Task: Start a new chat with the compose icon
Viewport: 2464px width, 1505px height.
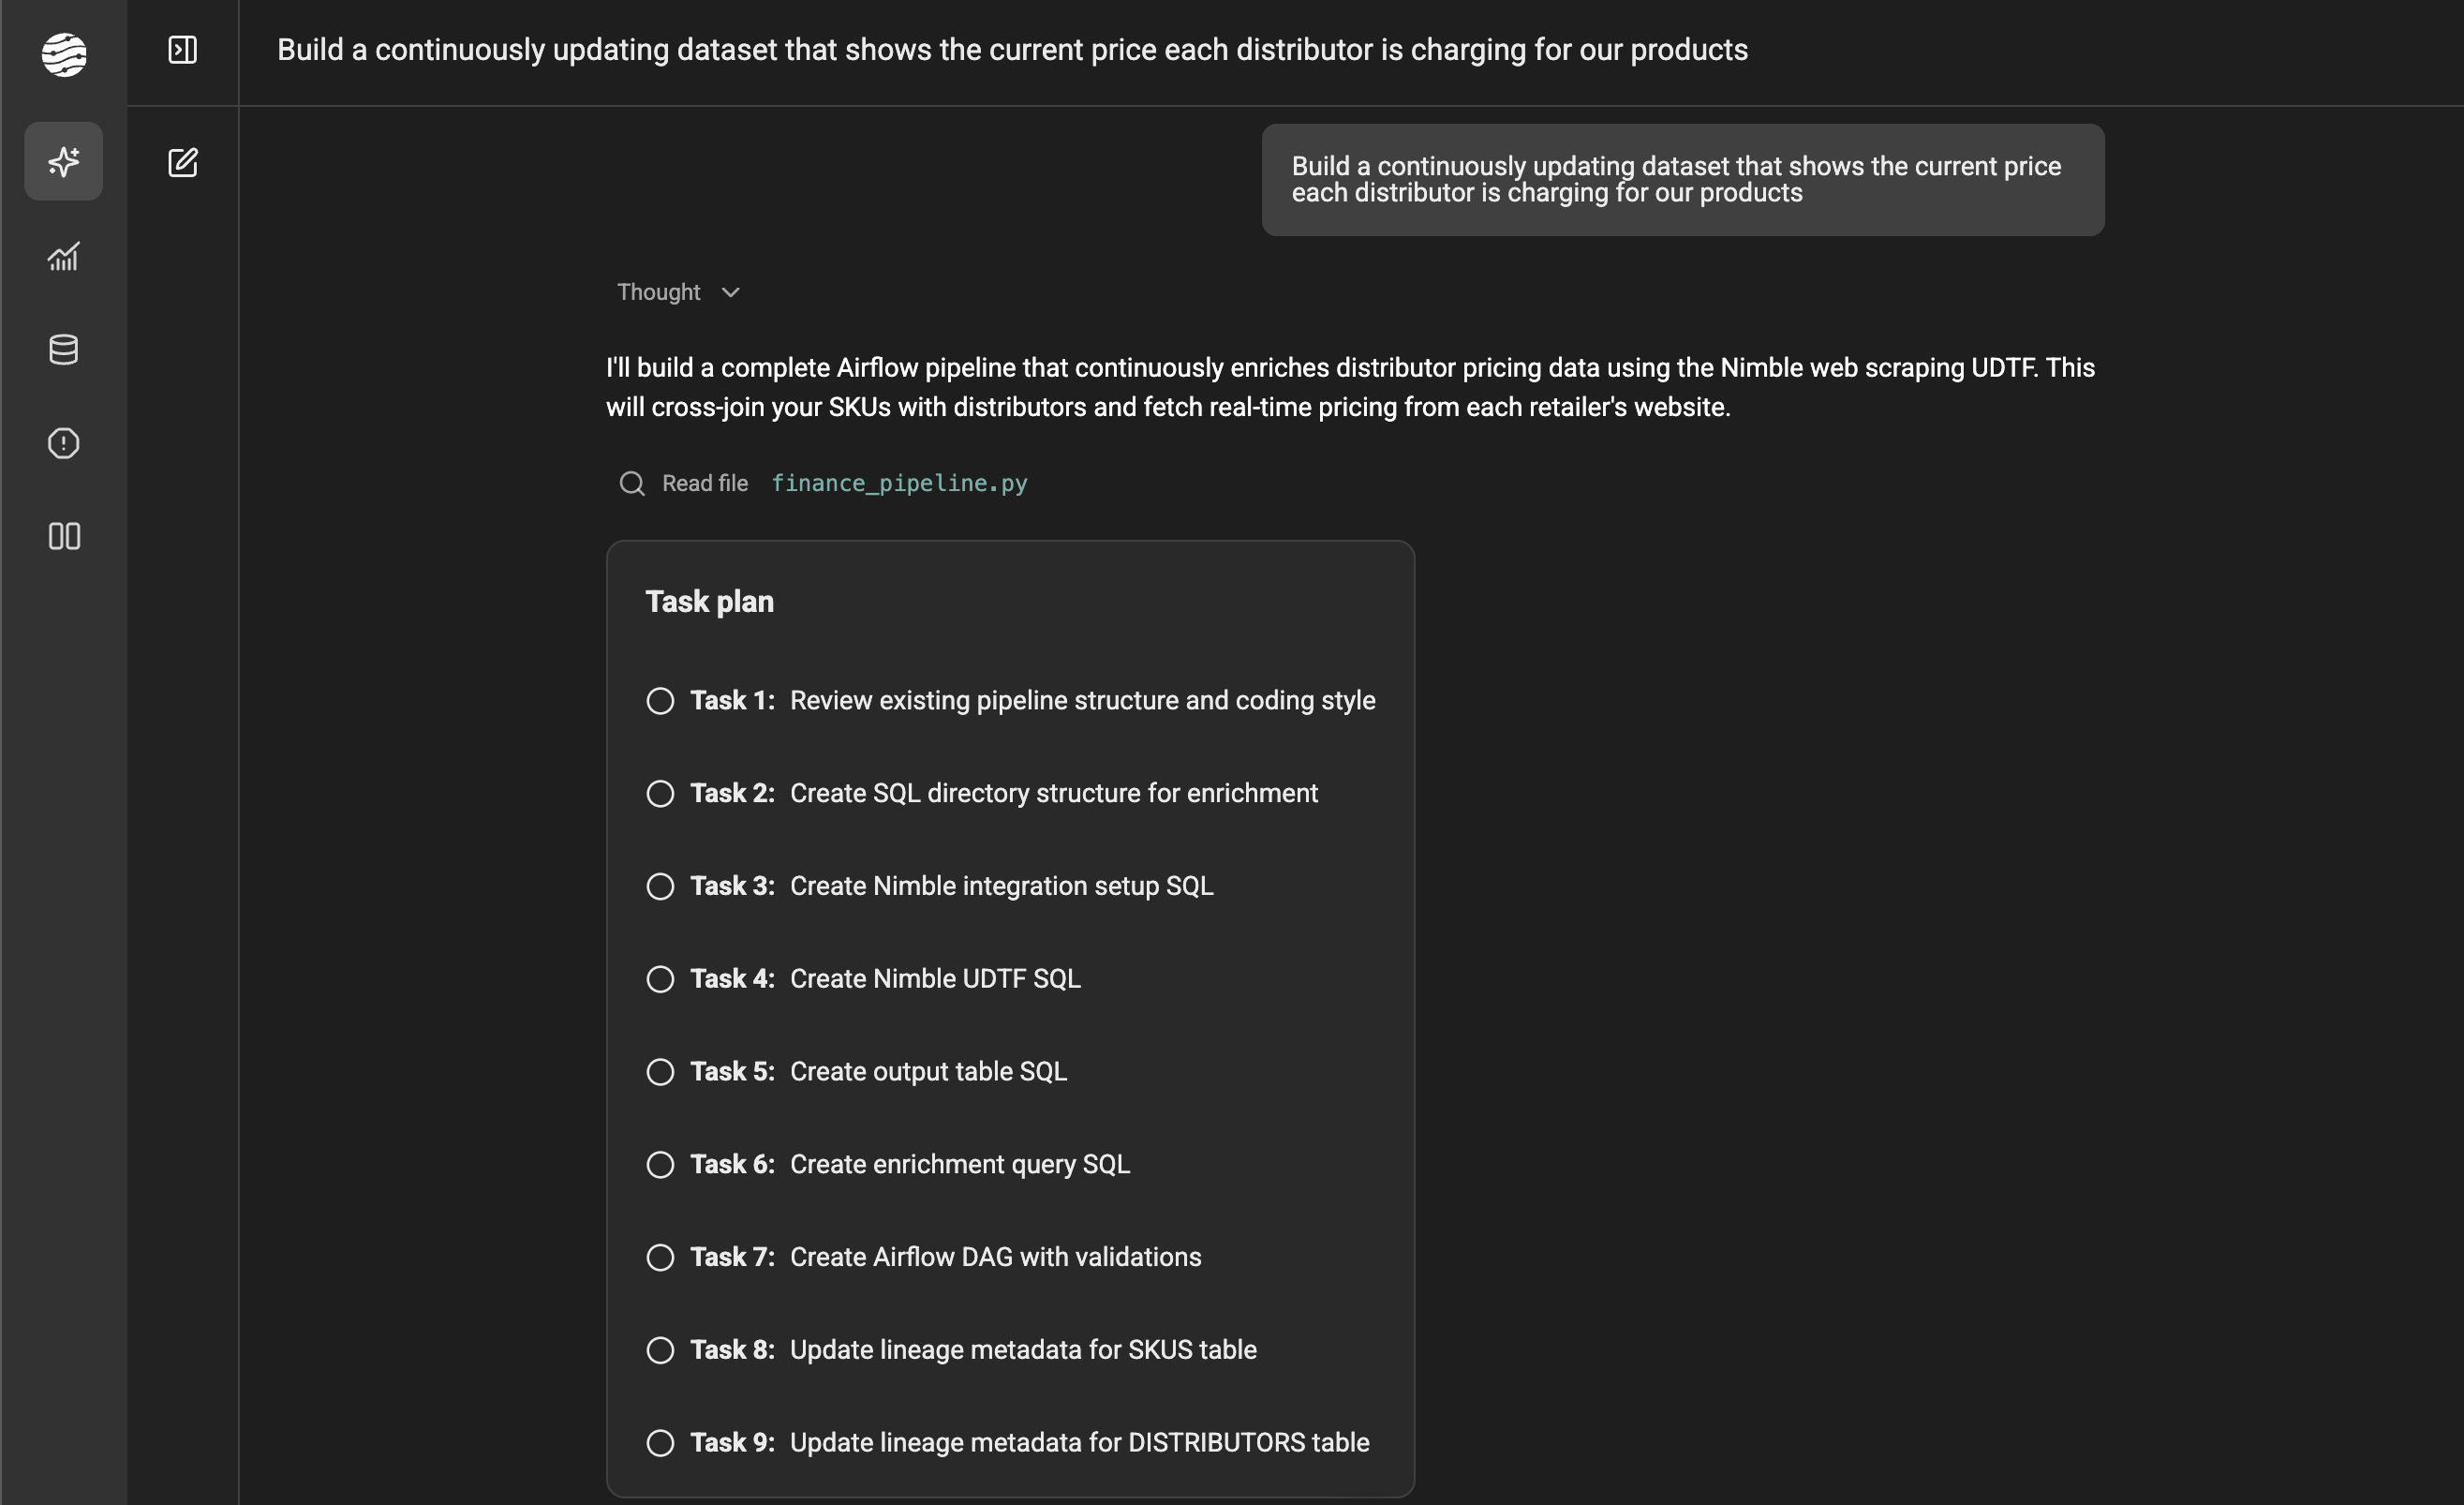Action: (x=182, y=162)
